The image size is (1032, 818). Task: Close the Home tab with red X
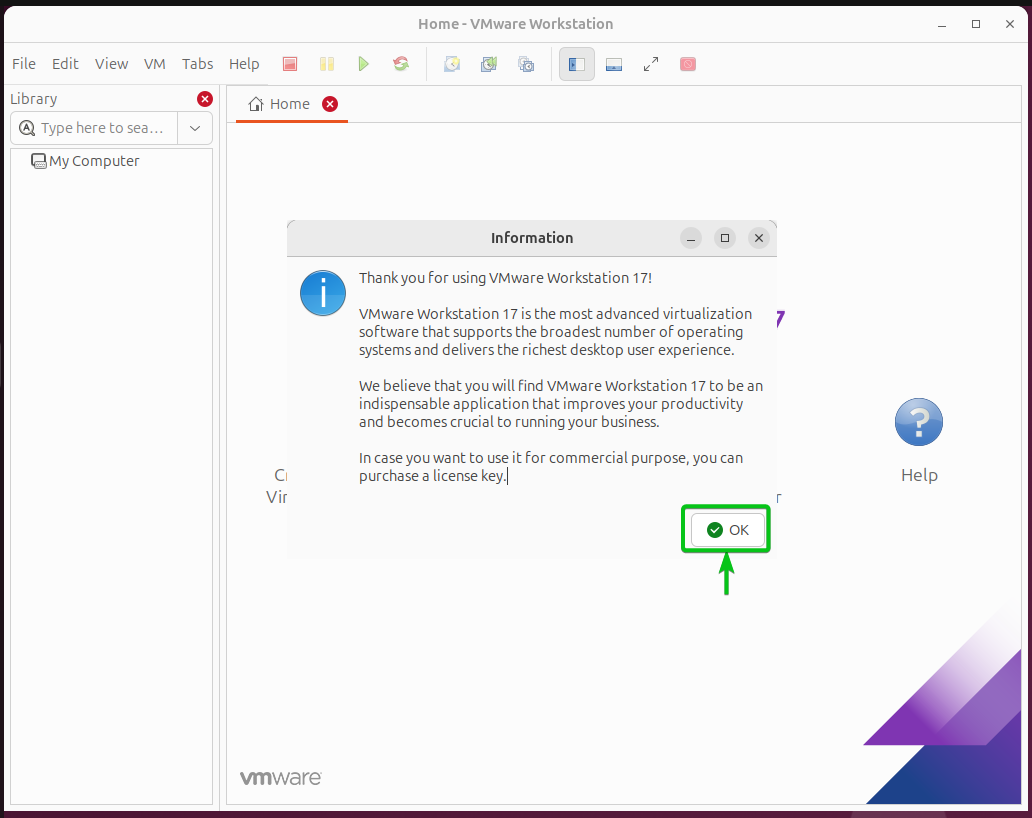[330, 104]
